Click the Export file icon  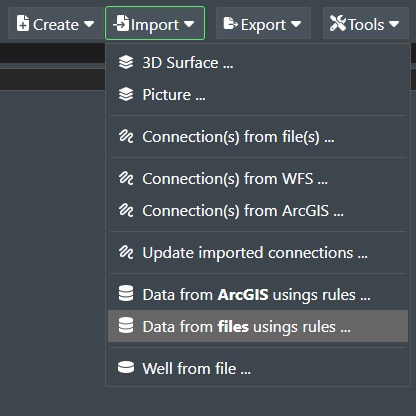(x=231, y=24)
